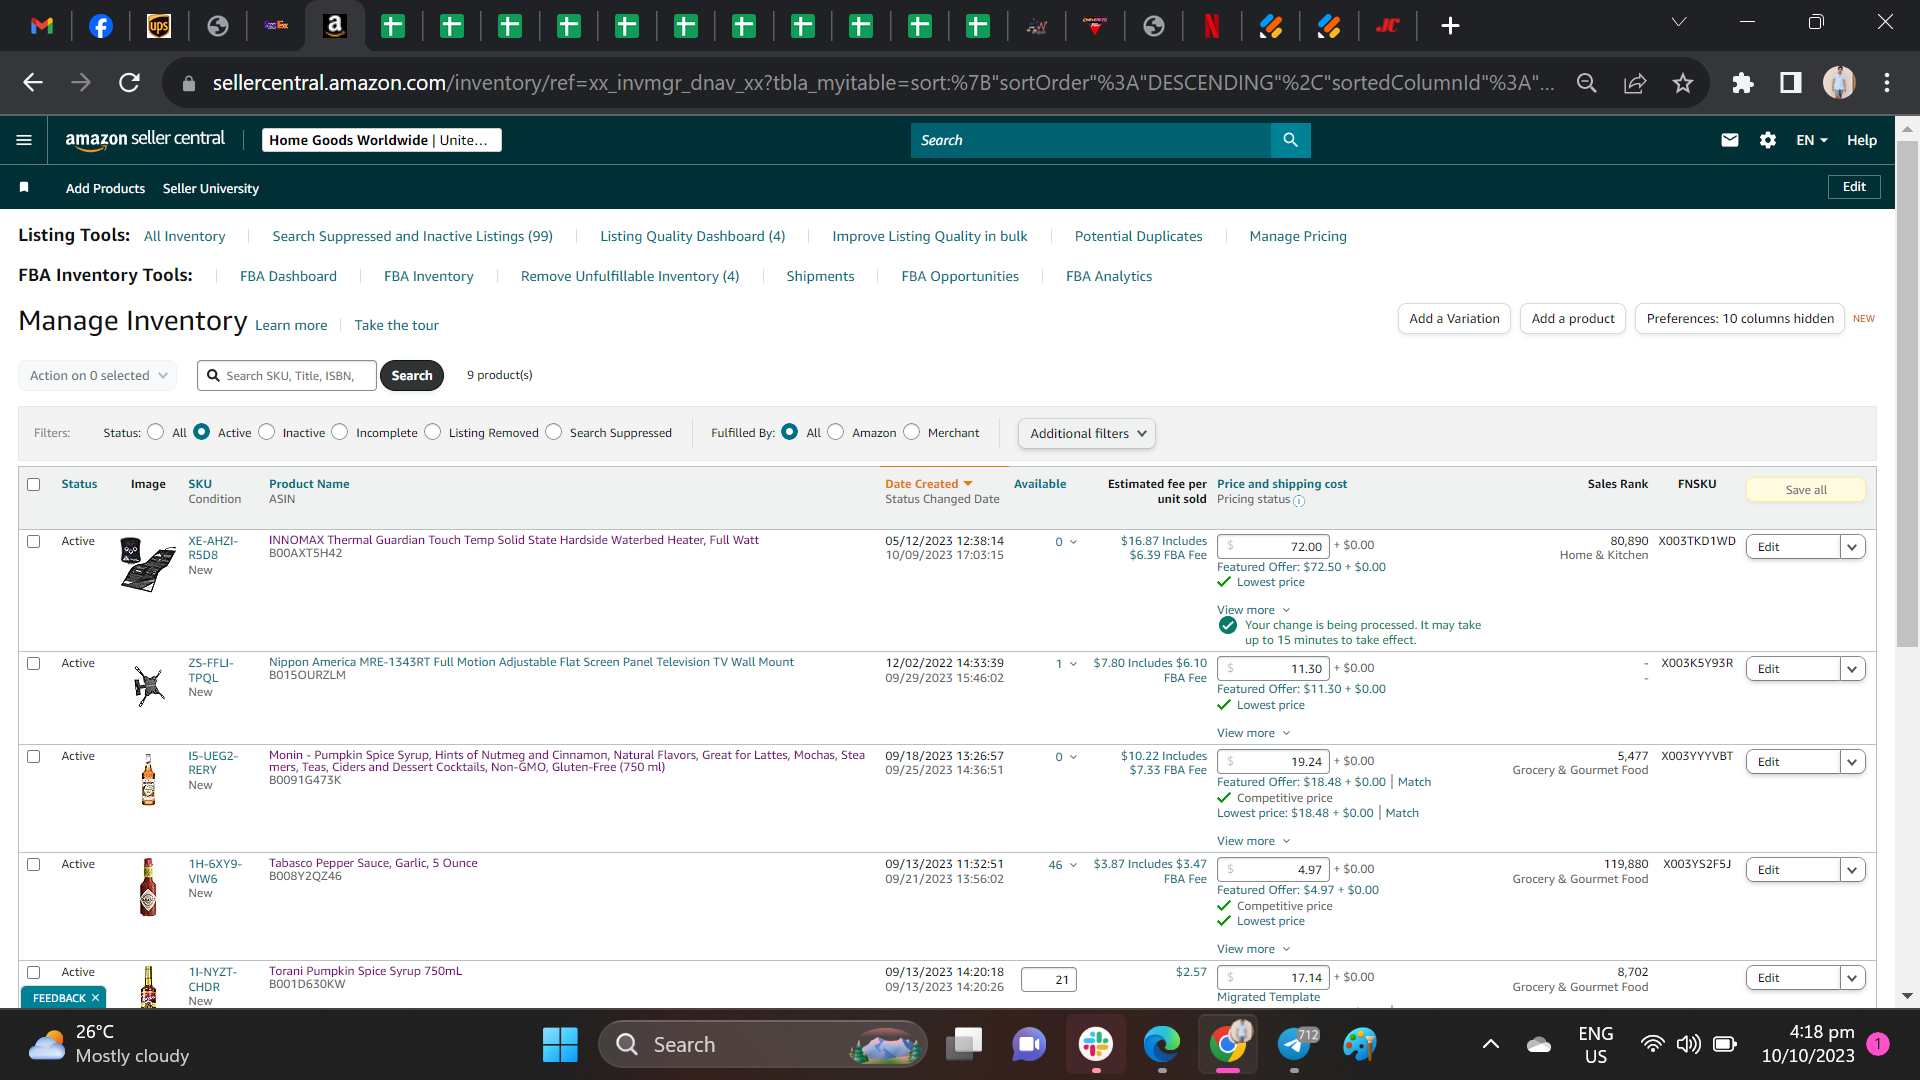Open browser extensions puzzle icon

point(1743,83)
